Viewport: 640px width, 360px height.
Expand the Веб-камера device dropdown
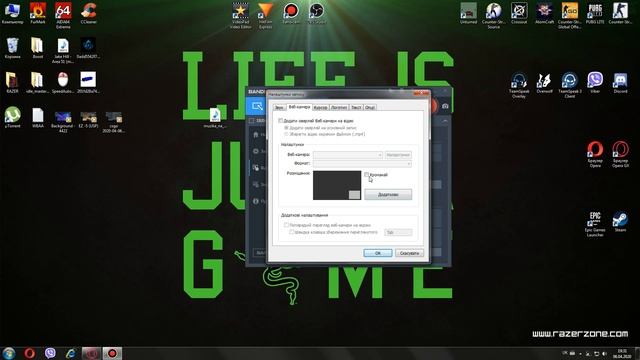348,155
